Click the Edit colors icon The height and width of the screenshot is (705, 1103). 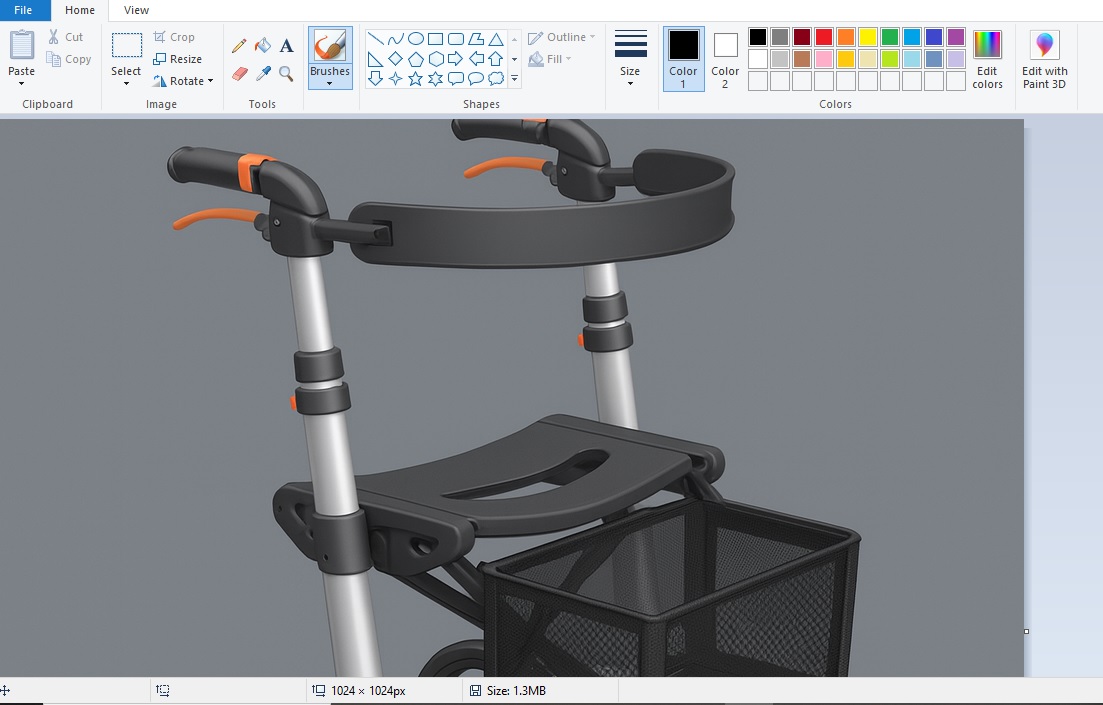click(987, 59)
